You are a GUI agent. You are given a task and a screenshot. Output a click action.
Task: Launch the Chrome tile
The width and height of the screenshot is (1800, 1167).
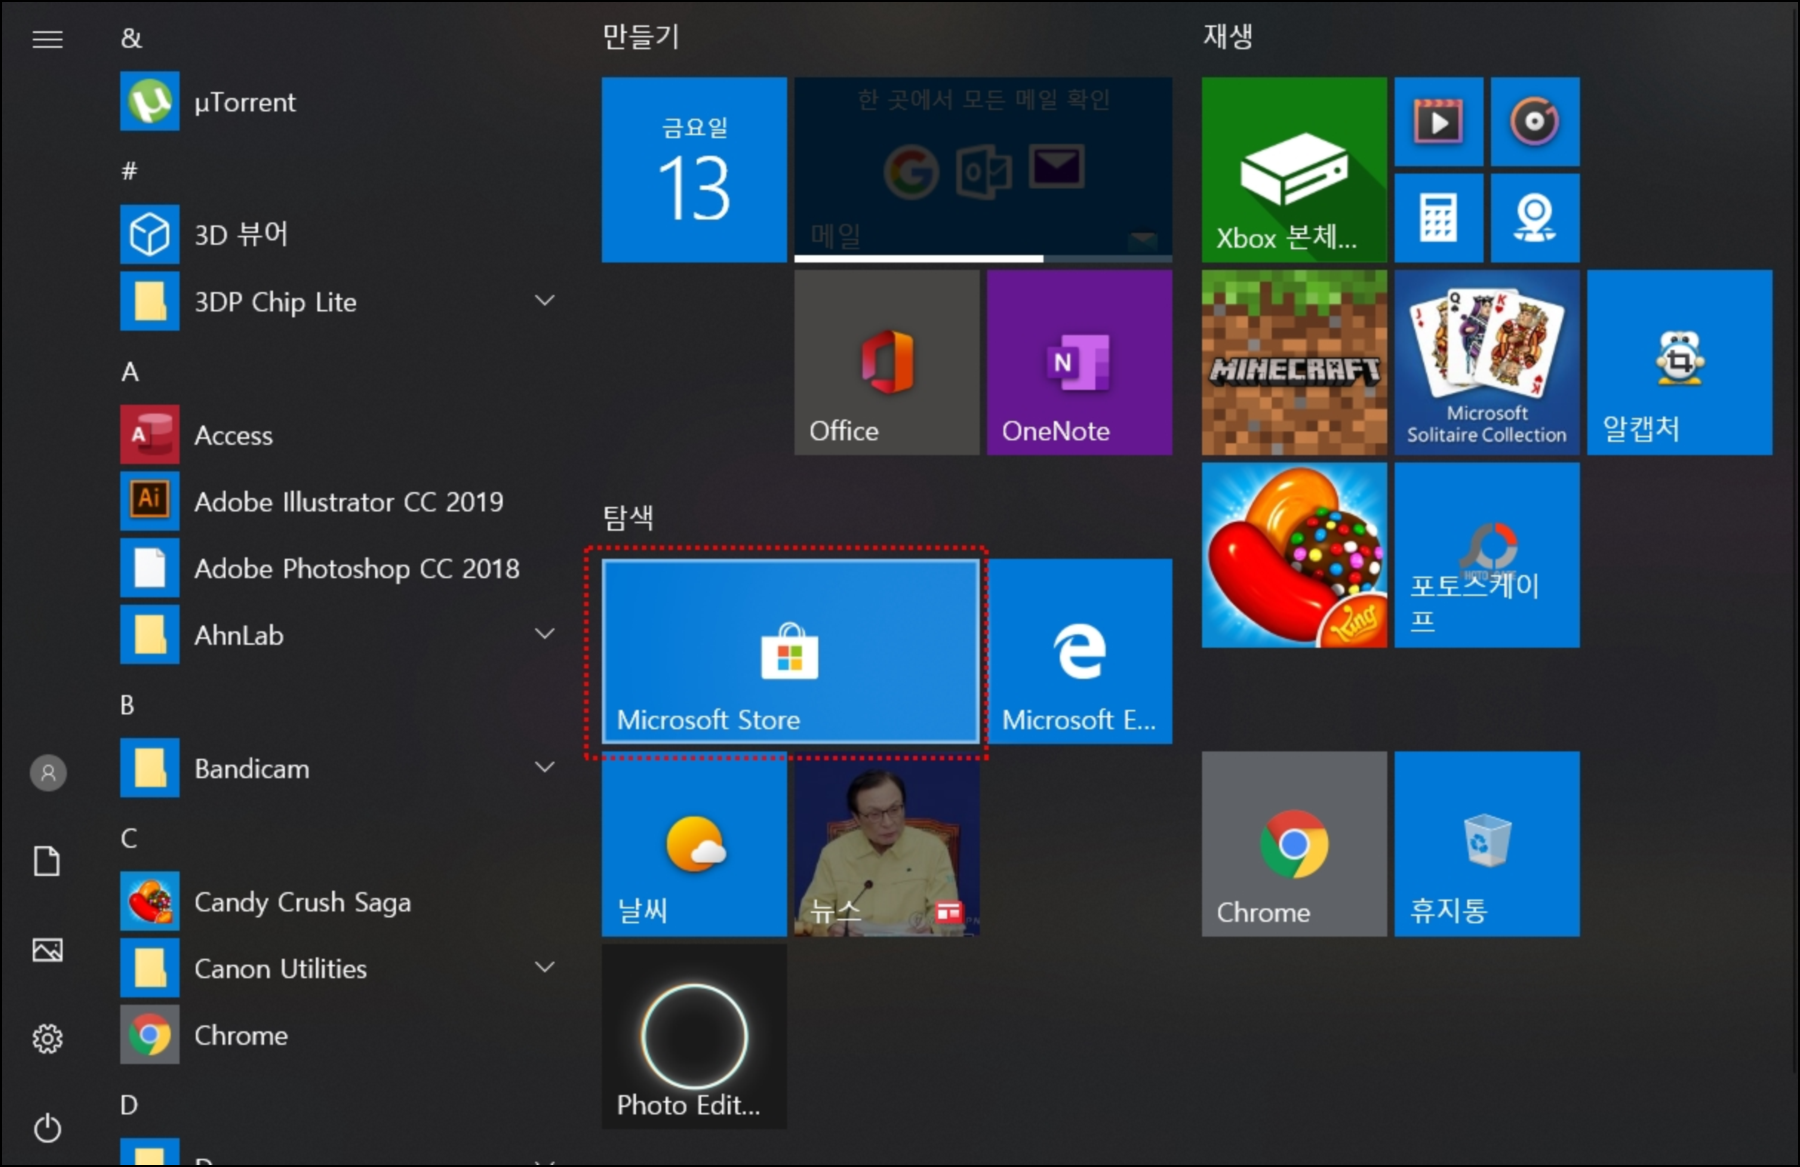[1294, 844]
